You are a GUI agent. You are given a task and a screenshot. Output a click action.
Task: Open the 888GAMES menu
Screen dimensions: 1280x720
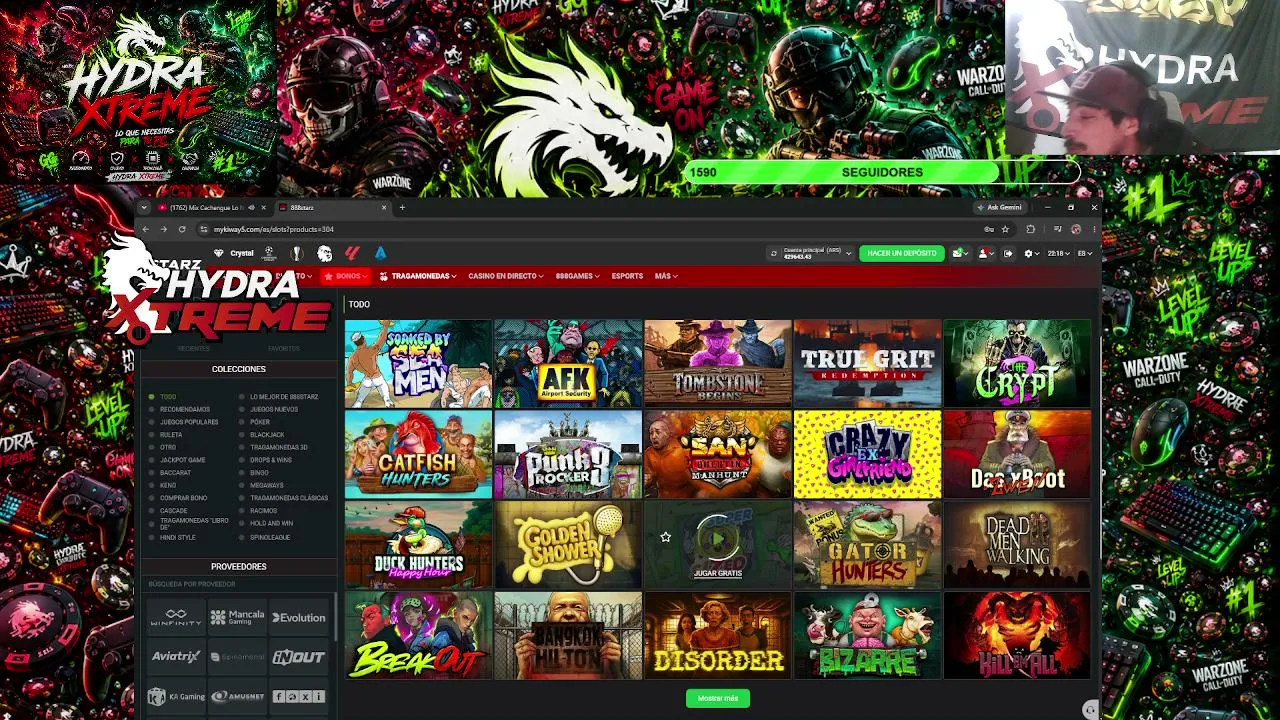pyautogui.click(x=578, y=276)
